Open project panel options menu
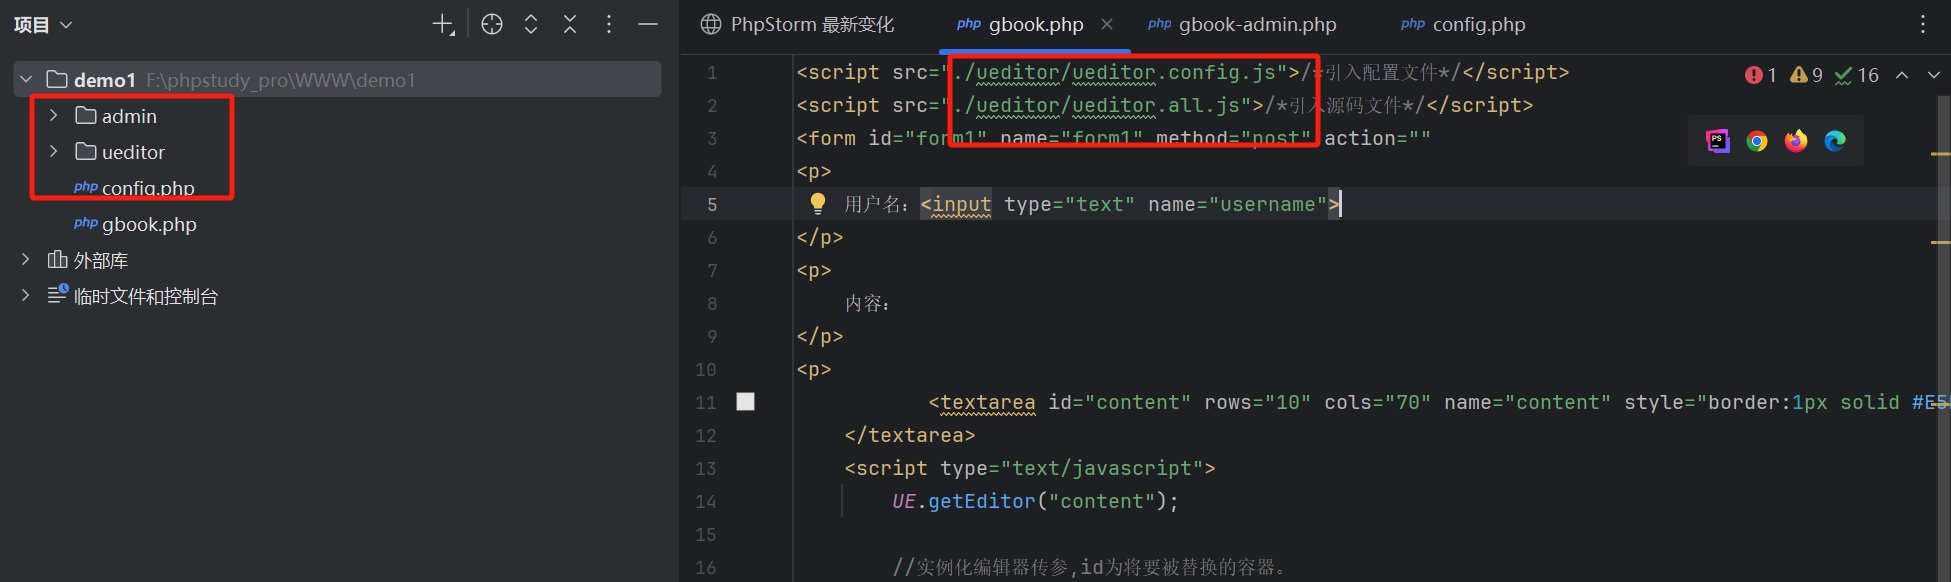 tap(609, 25)
